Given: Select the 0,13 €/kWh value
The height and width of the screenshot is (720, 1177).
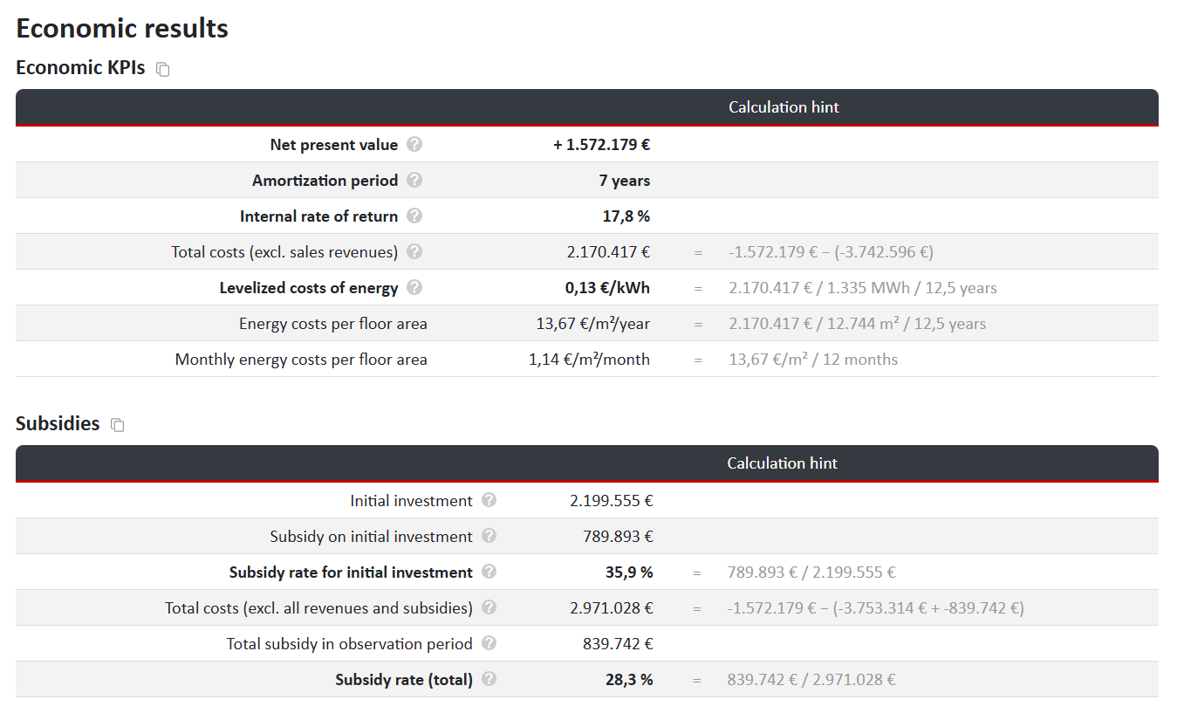Looking at the screenshot, I should [607, 288].
